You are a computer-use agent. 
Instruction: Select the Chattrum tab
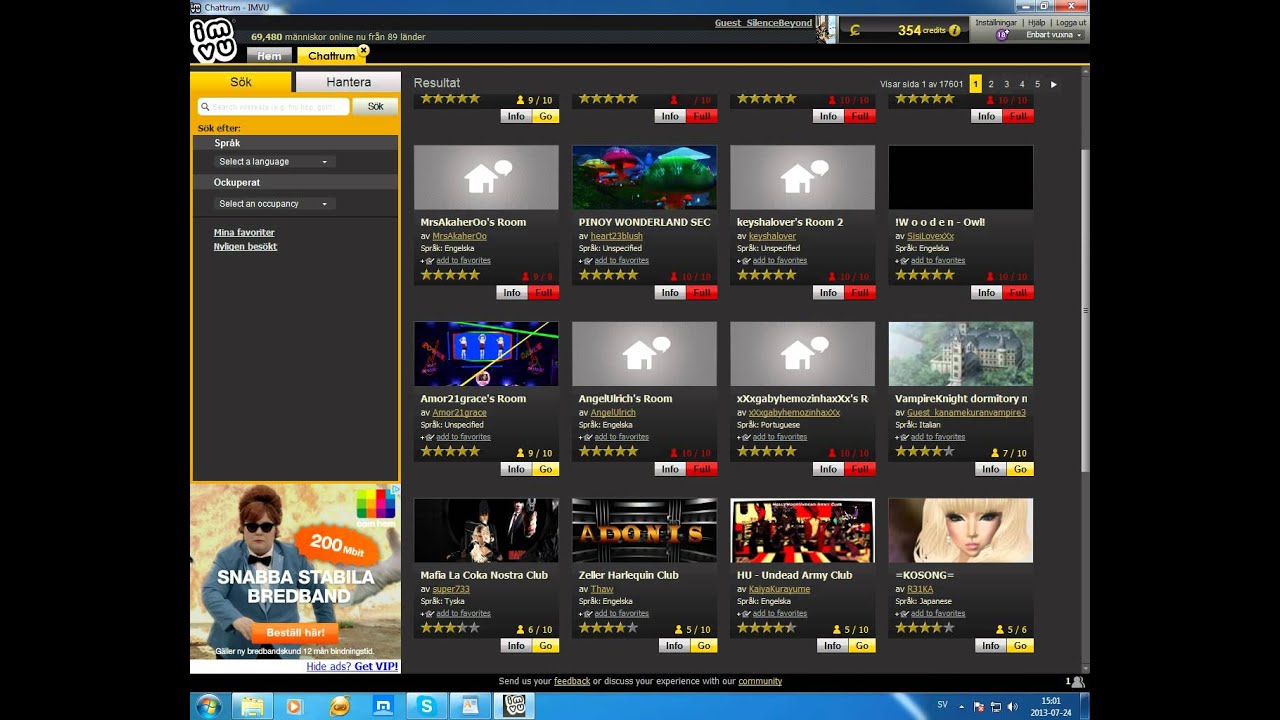[331, 56]
